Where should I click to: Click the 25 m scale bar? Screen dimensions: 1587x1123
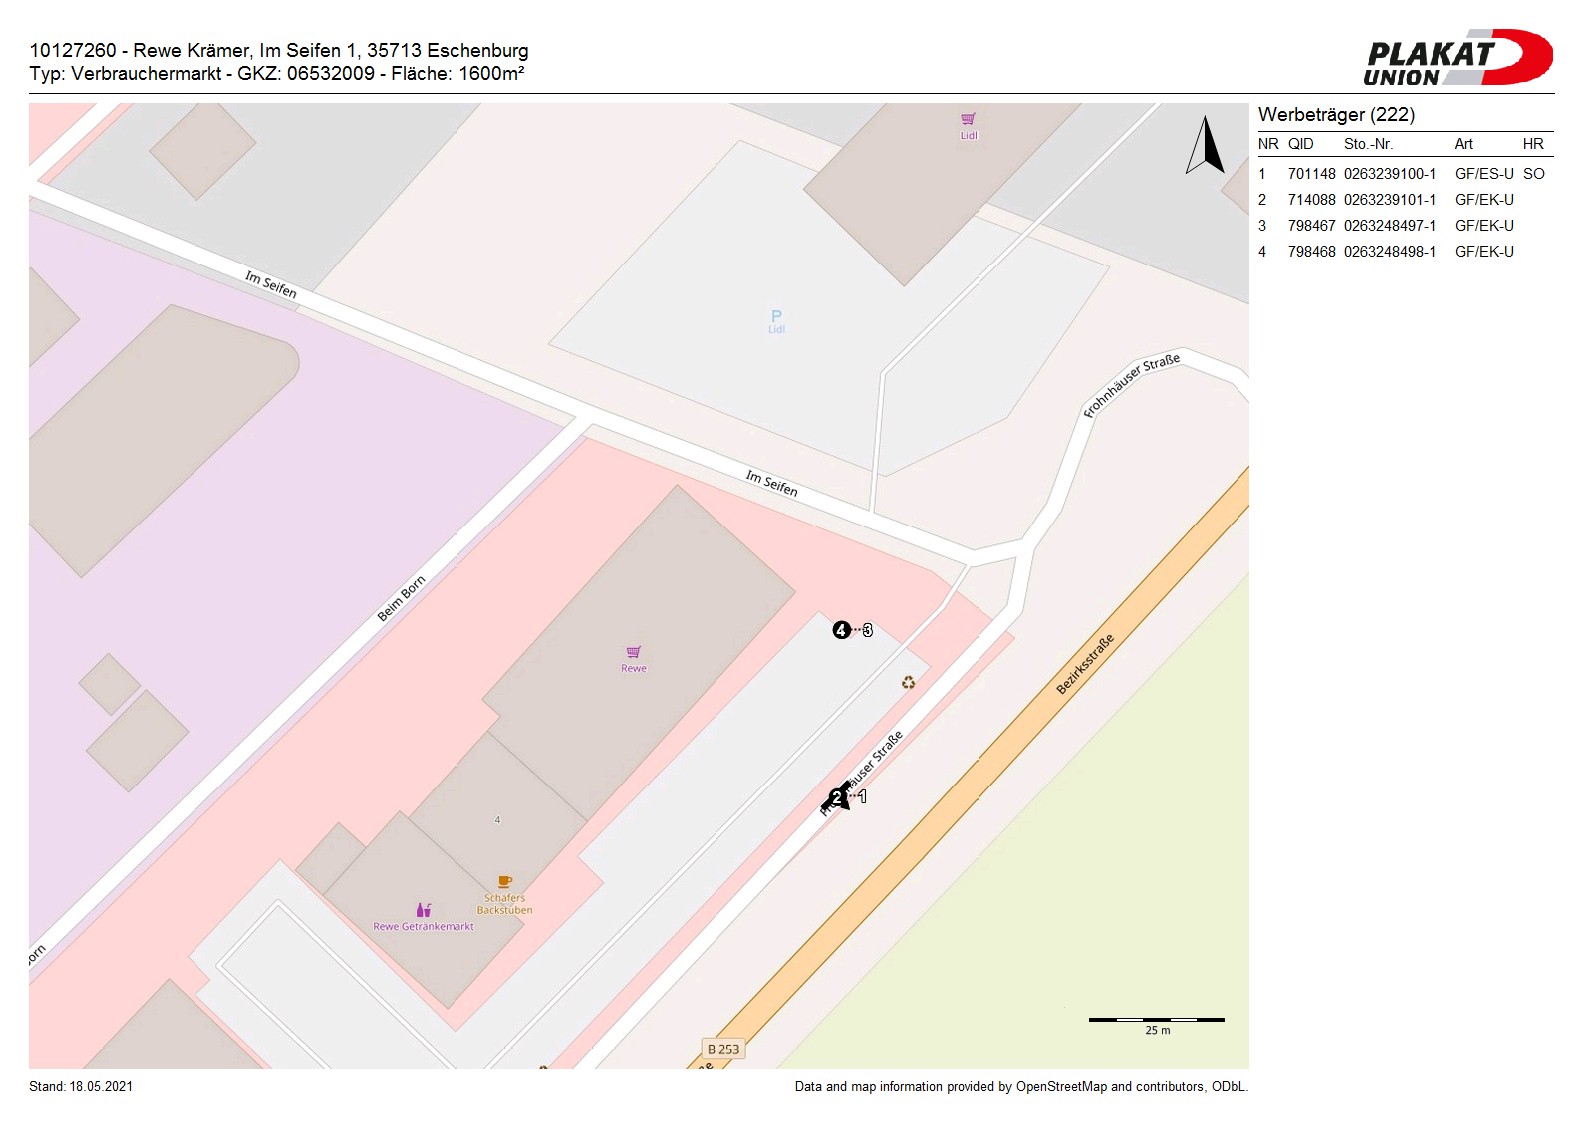coord(1157,1020)
